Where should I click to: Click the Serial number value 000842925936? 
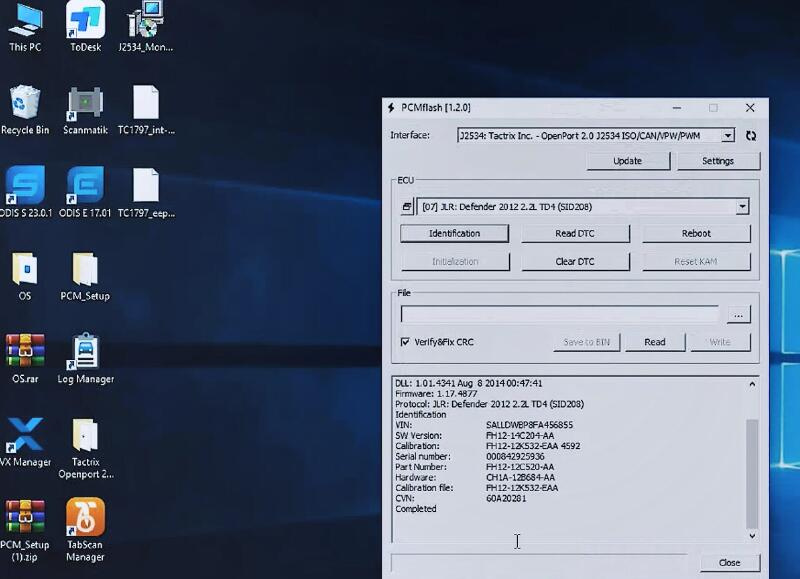coord(515,457)
